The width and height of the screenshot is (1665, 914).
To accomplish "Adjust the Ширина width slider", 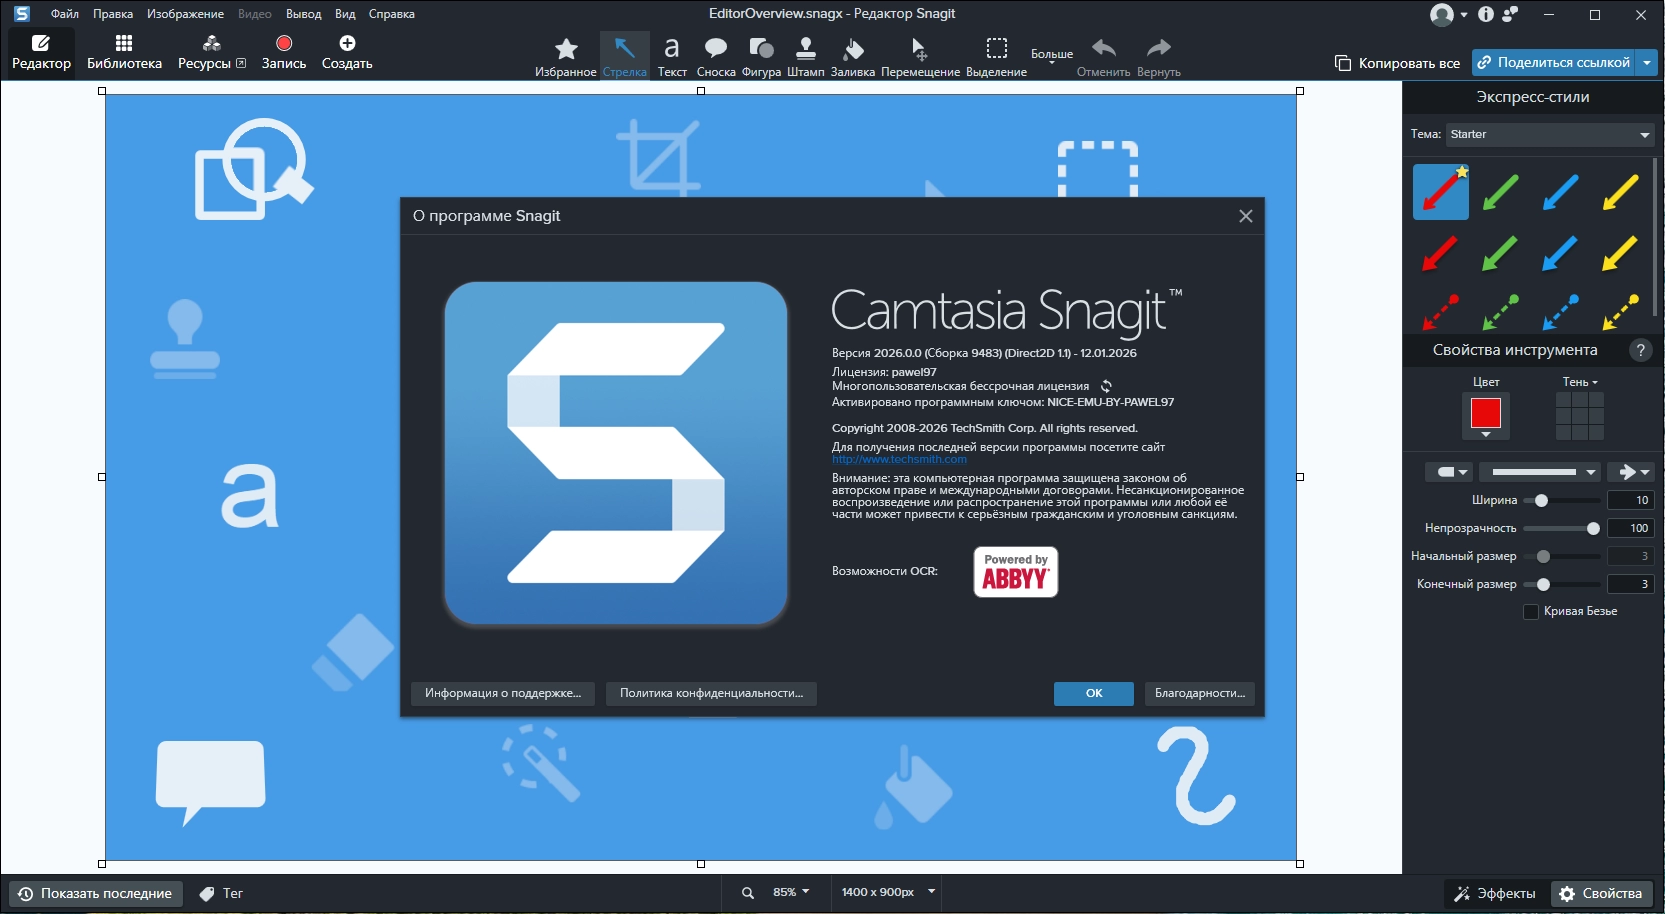I will [1562, 500].
